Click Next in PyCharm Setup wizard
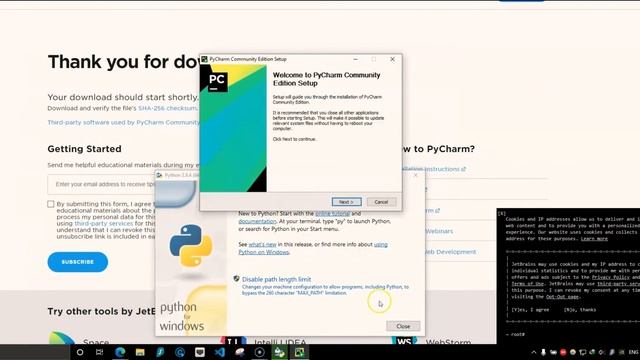This screenshot has width=640, height=360. point(346,202)
